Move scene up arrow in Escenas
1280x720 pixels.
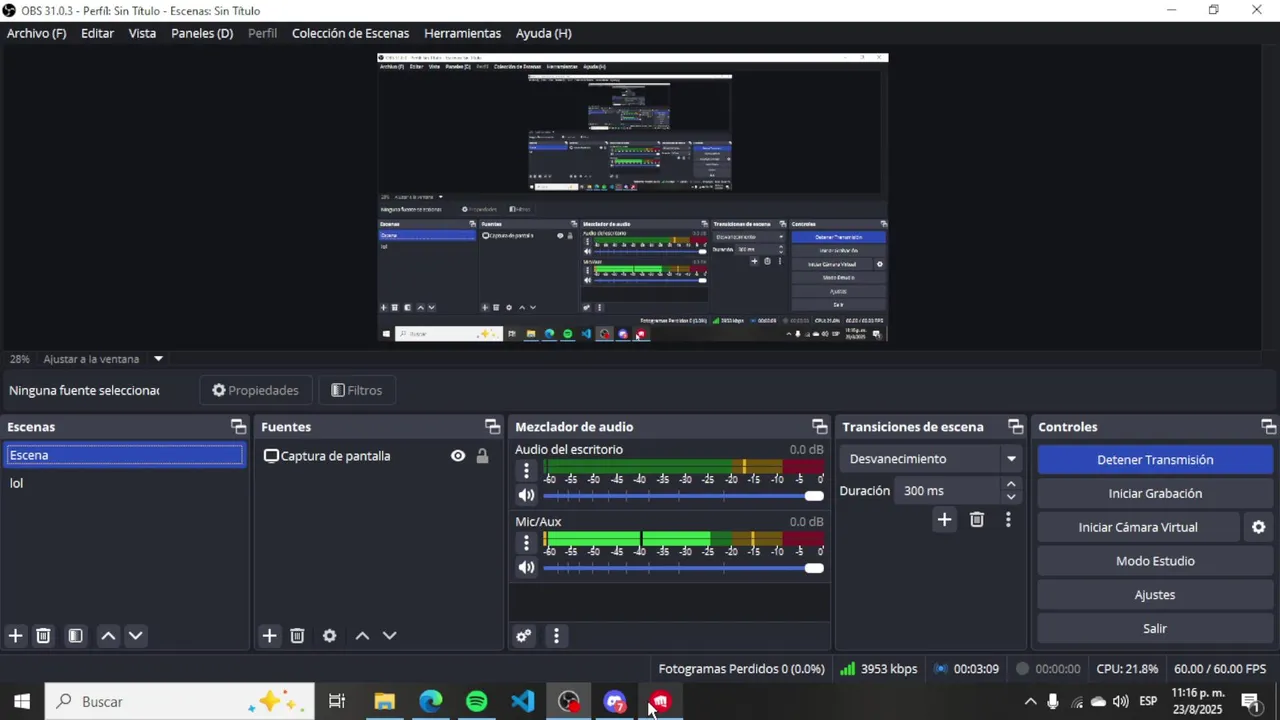(108, 636)
